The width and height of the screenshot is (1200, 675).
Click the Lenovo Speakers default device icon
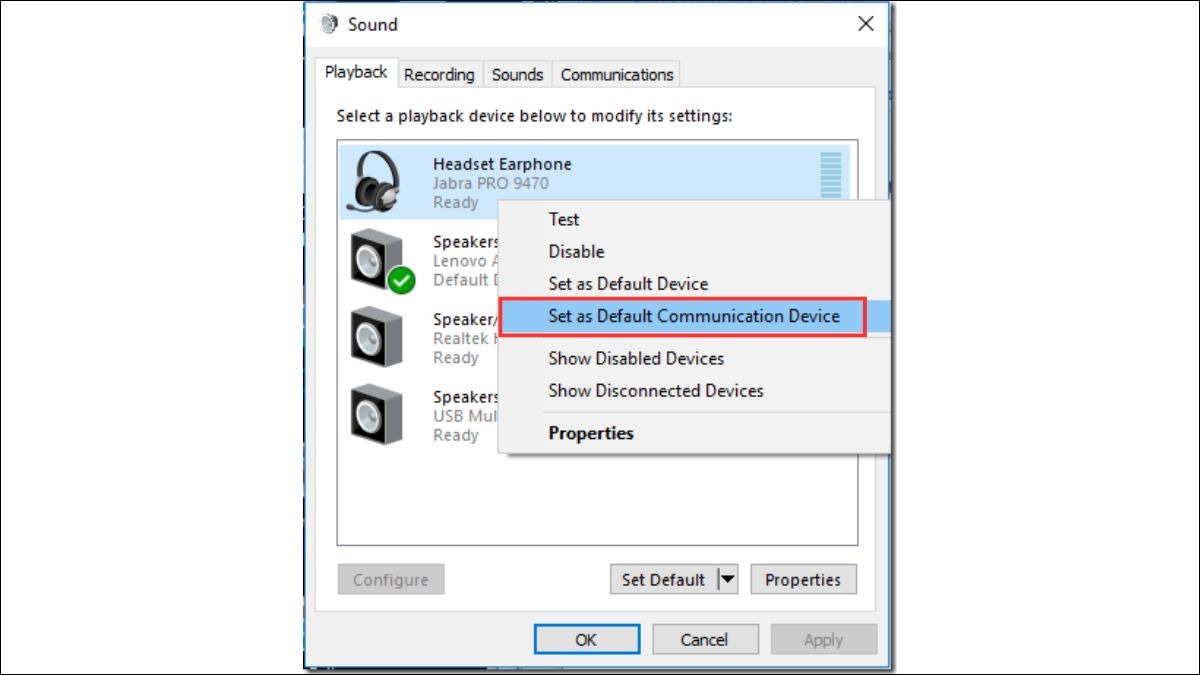tap(376, 258)
